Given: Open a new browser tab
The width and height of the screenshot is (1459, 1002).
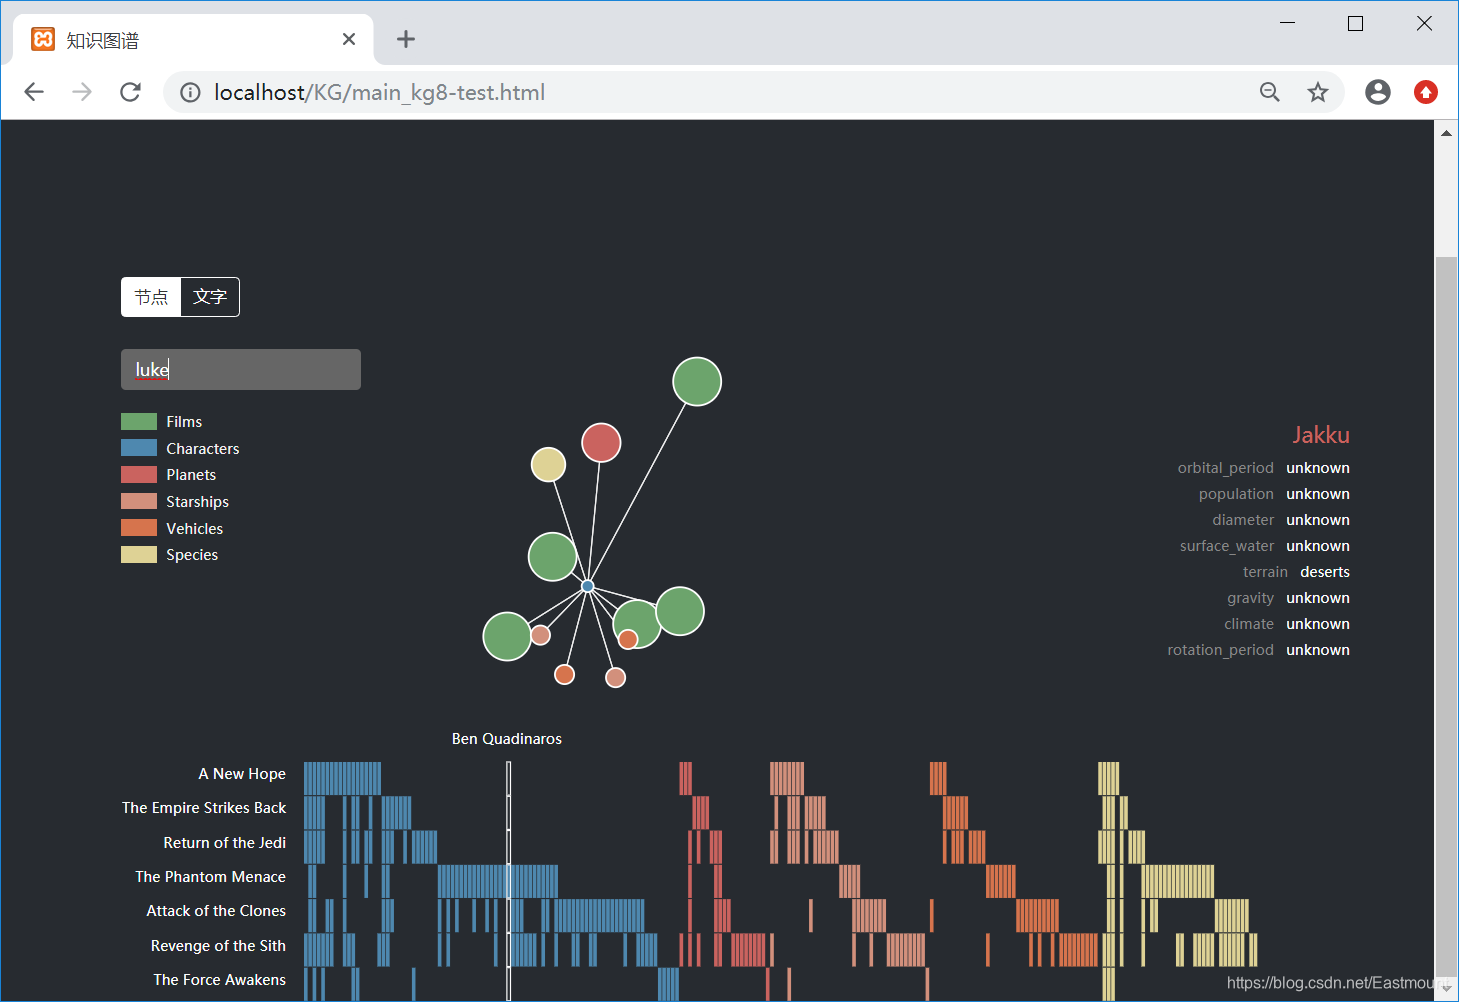Looking at the screenshot, I should (405, 39).
